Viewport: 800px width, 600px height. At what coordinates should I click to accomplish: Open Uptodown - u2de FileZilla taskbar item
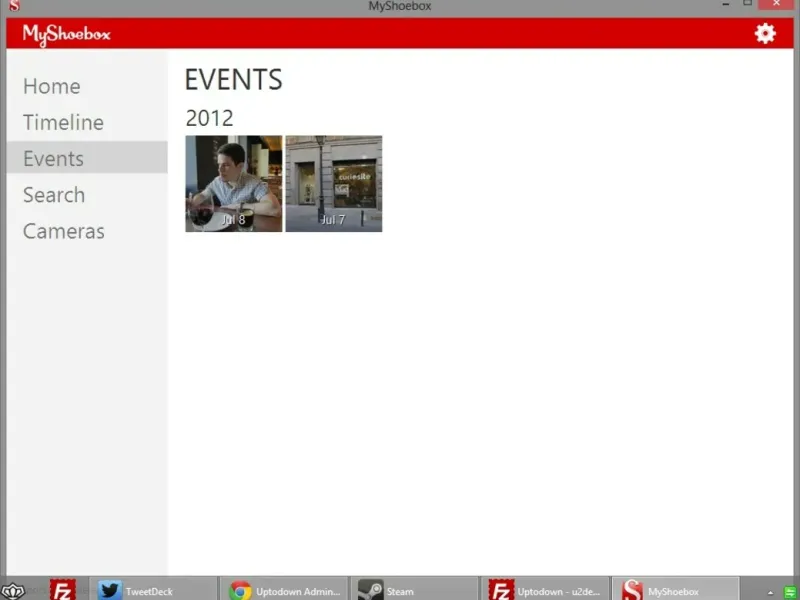coord(545,590)
